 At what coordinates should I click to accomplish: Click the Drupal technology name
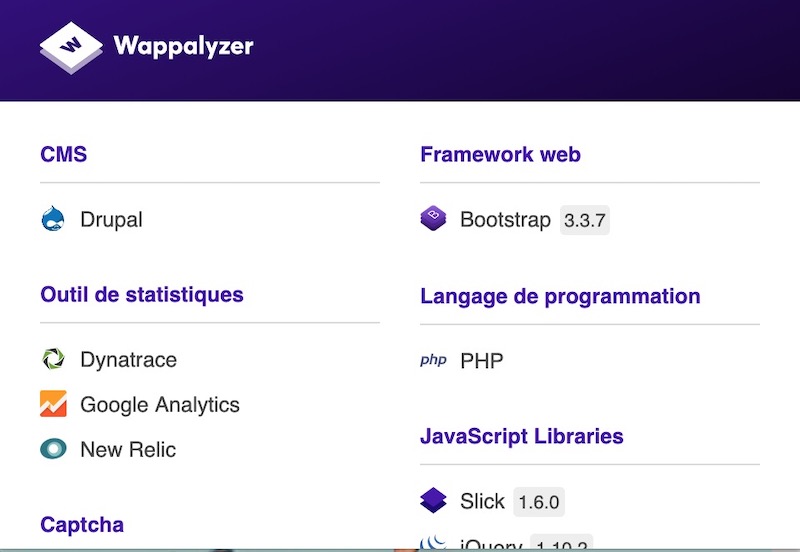coord(111,219)
